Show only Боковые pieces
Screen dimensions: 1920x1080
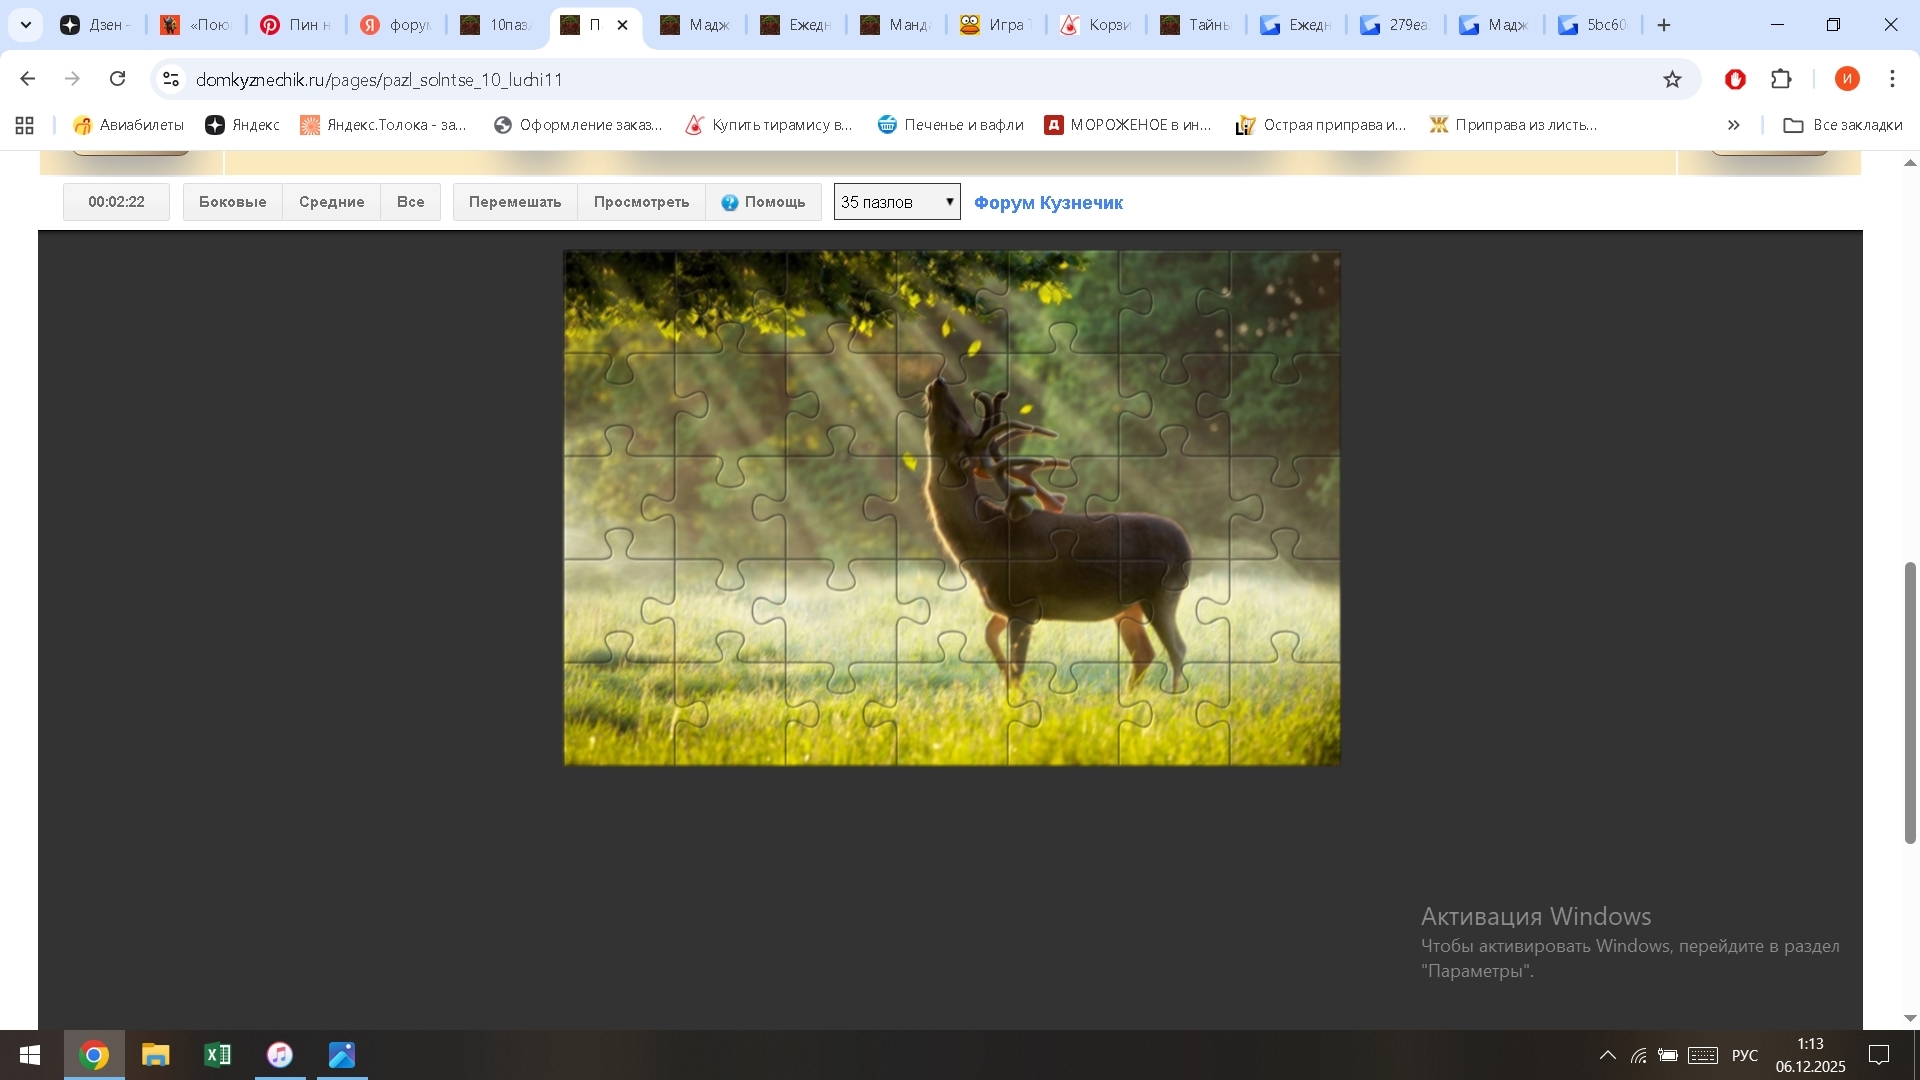(232, 202)
